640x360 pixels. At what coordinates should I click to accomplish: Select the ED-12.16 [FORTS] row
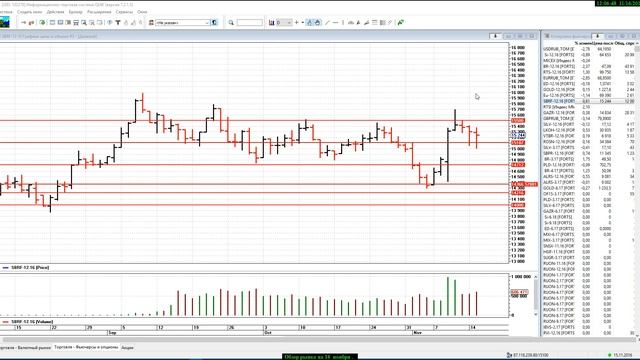point(589,83)
